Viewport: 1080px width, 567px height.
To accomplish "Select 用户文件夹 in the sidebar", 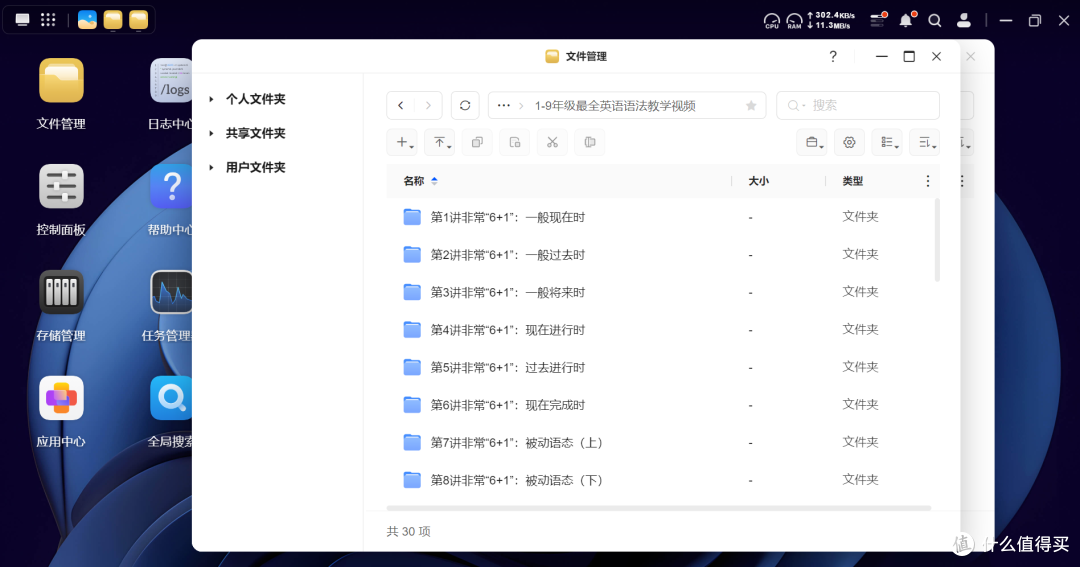I will coord(256,167).
